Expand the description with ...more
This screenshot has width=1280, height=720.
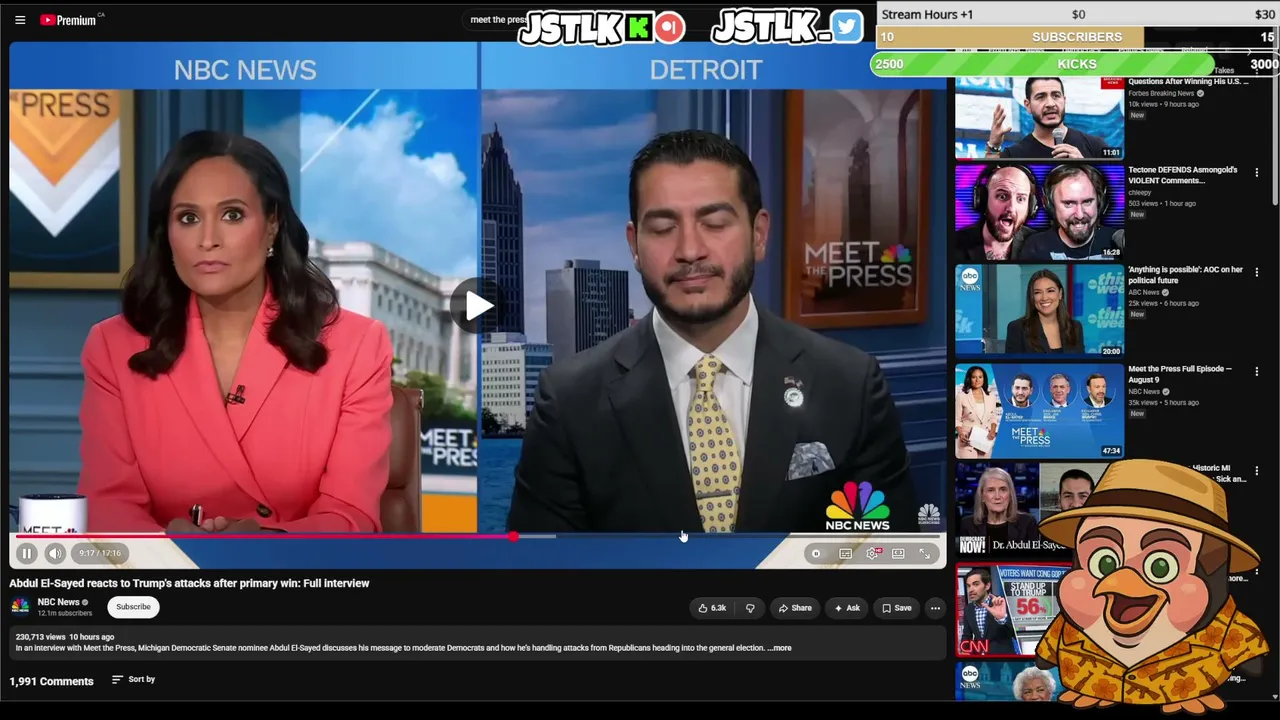pyautogui.click(x=779, y=648)
